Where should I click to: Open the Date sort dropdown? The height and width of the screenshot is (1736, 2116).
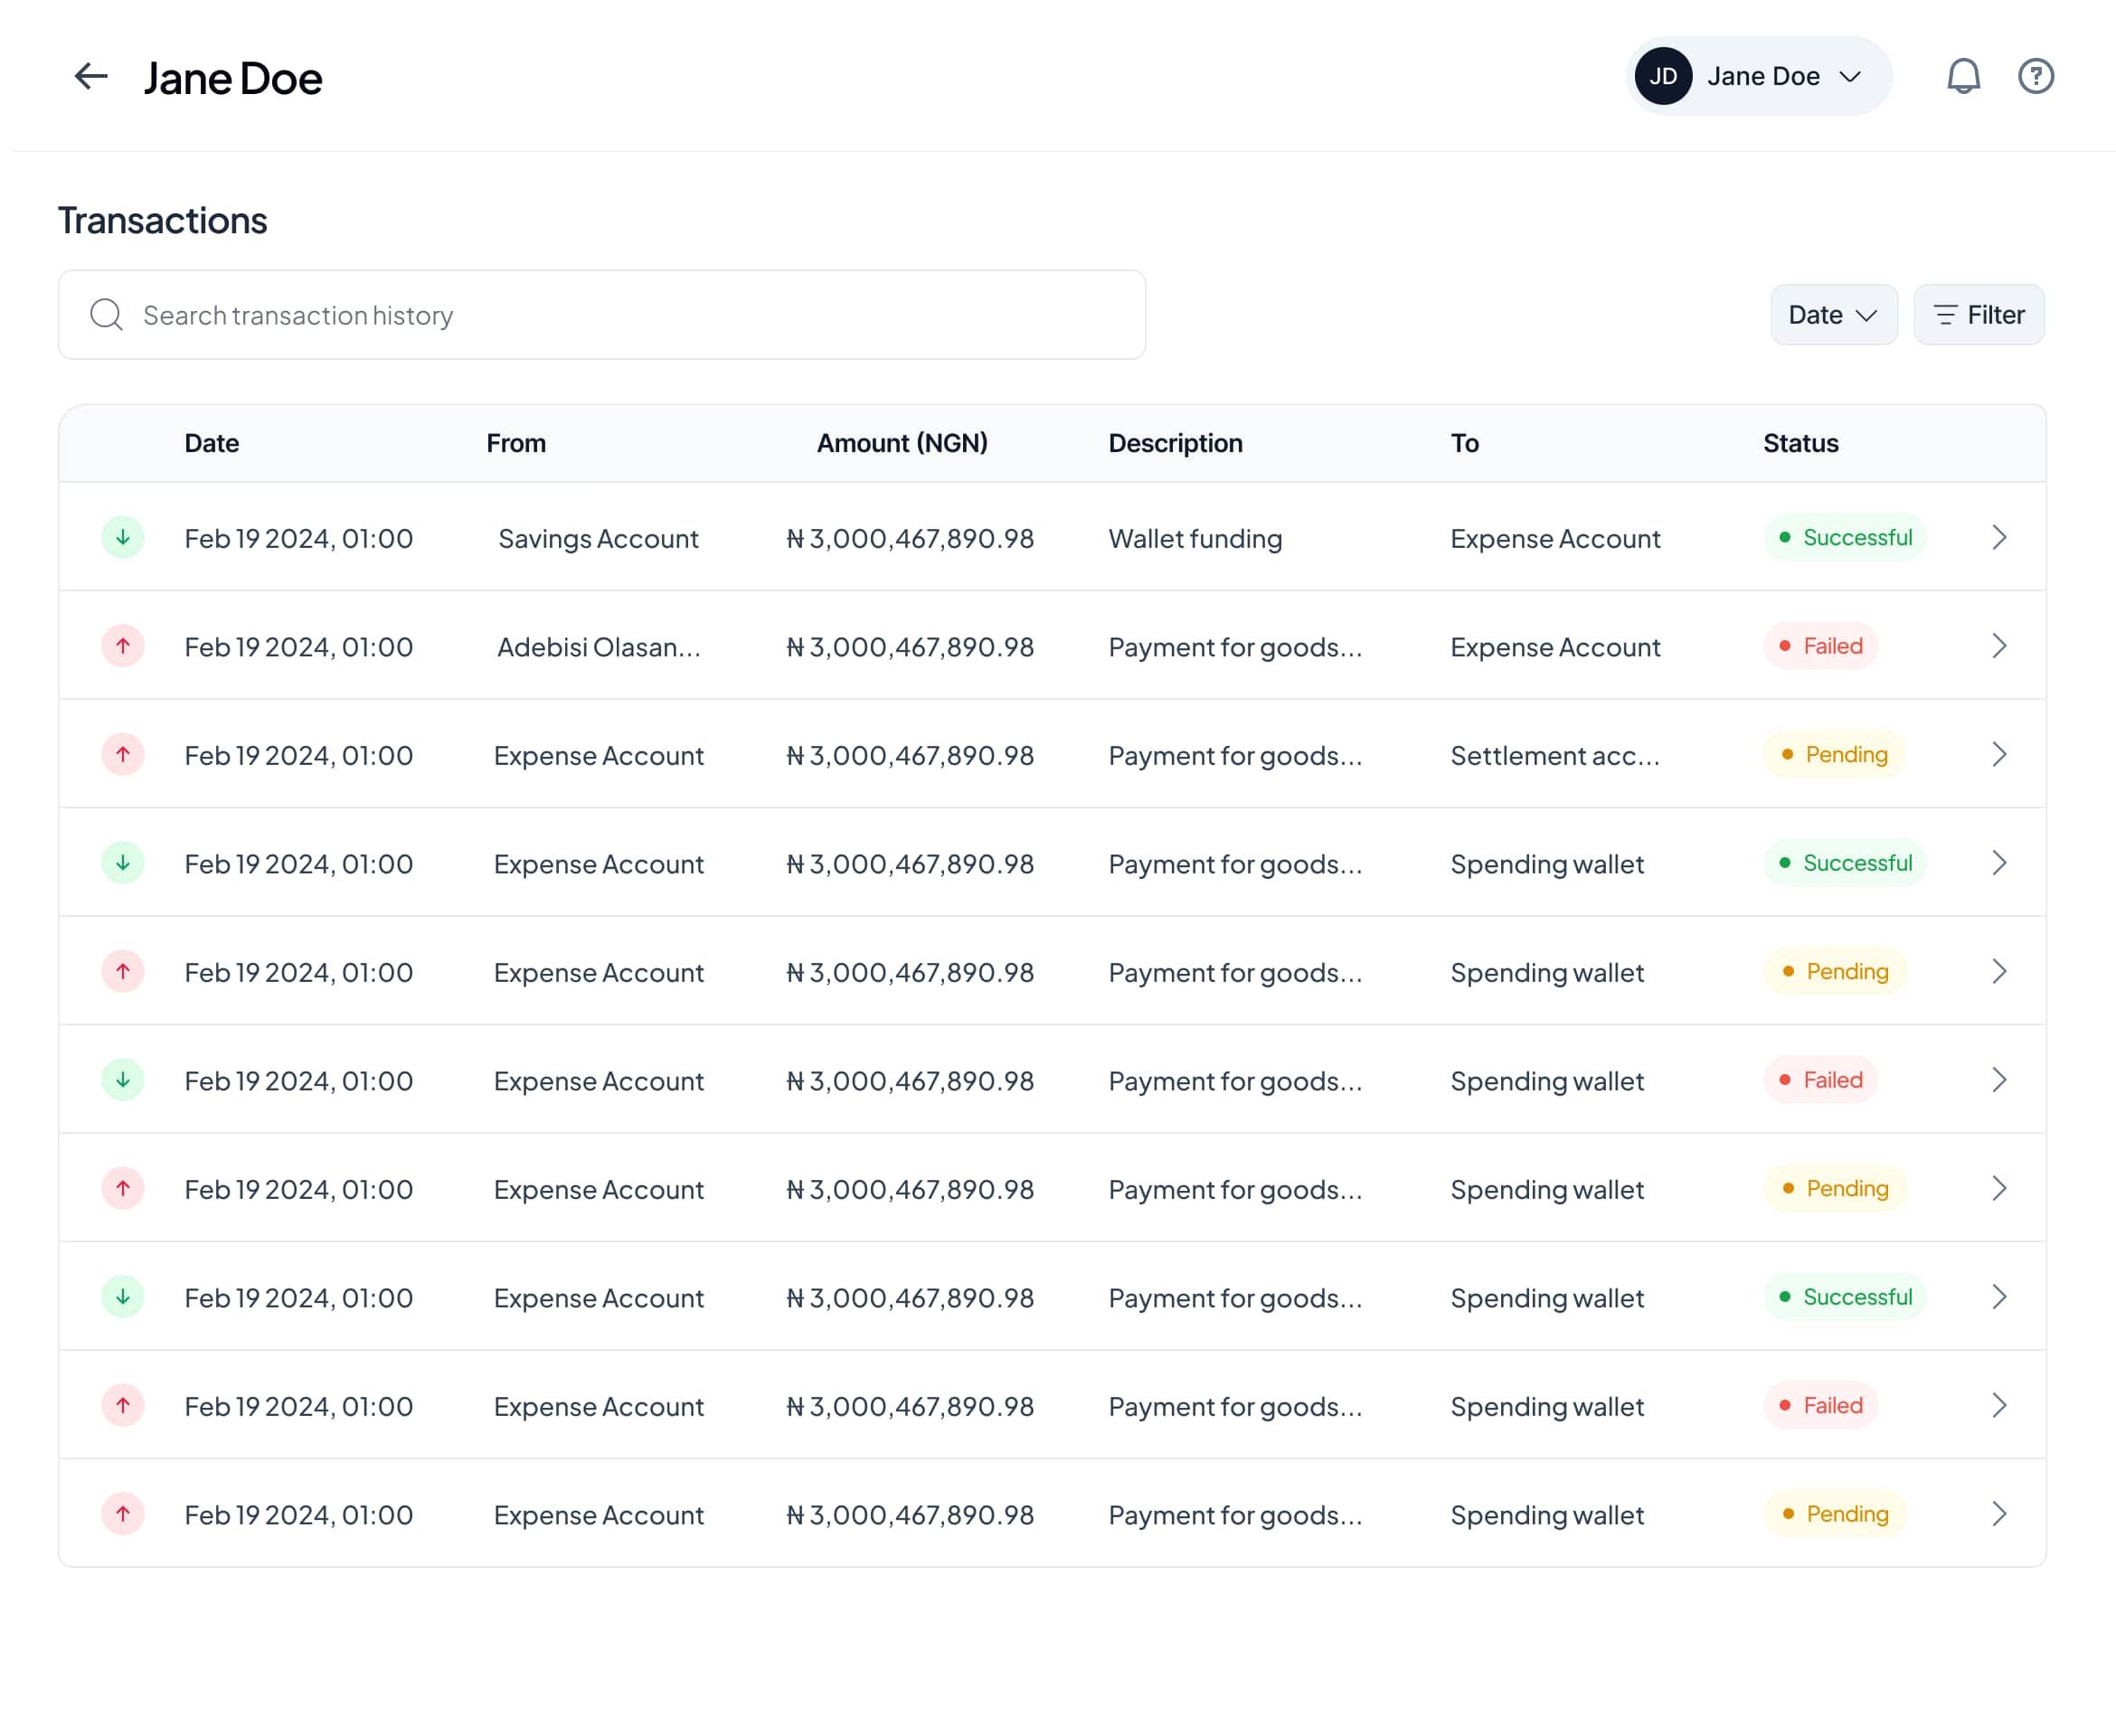1833,315
